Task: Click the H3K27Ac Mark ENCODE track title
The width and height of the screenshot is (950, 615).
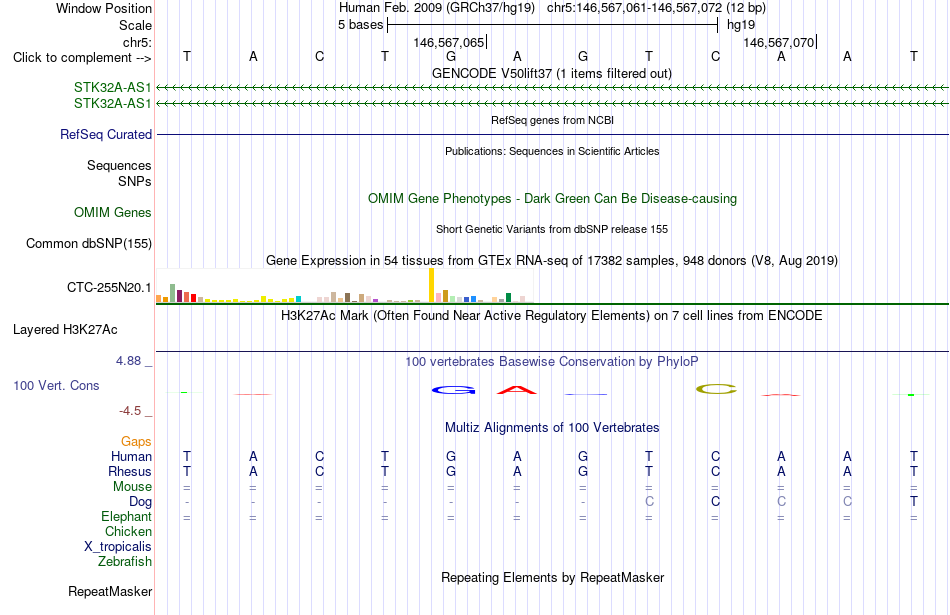Action: pos(552,316)
